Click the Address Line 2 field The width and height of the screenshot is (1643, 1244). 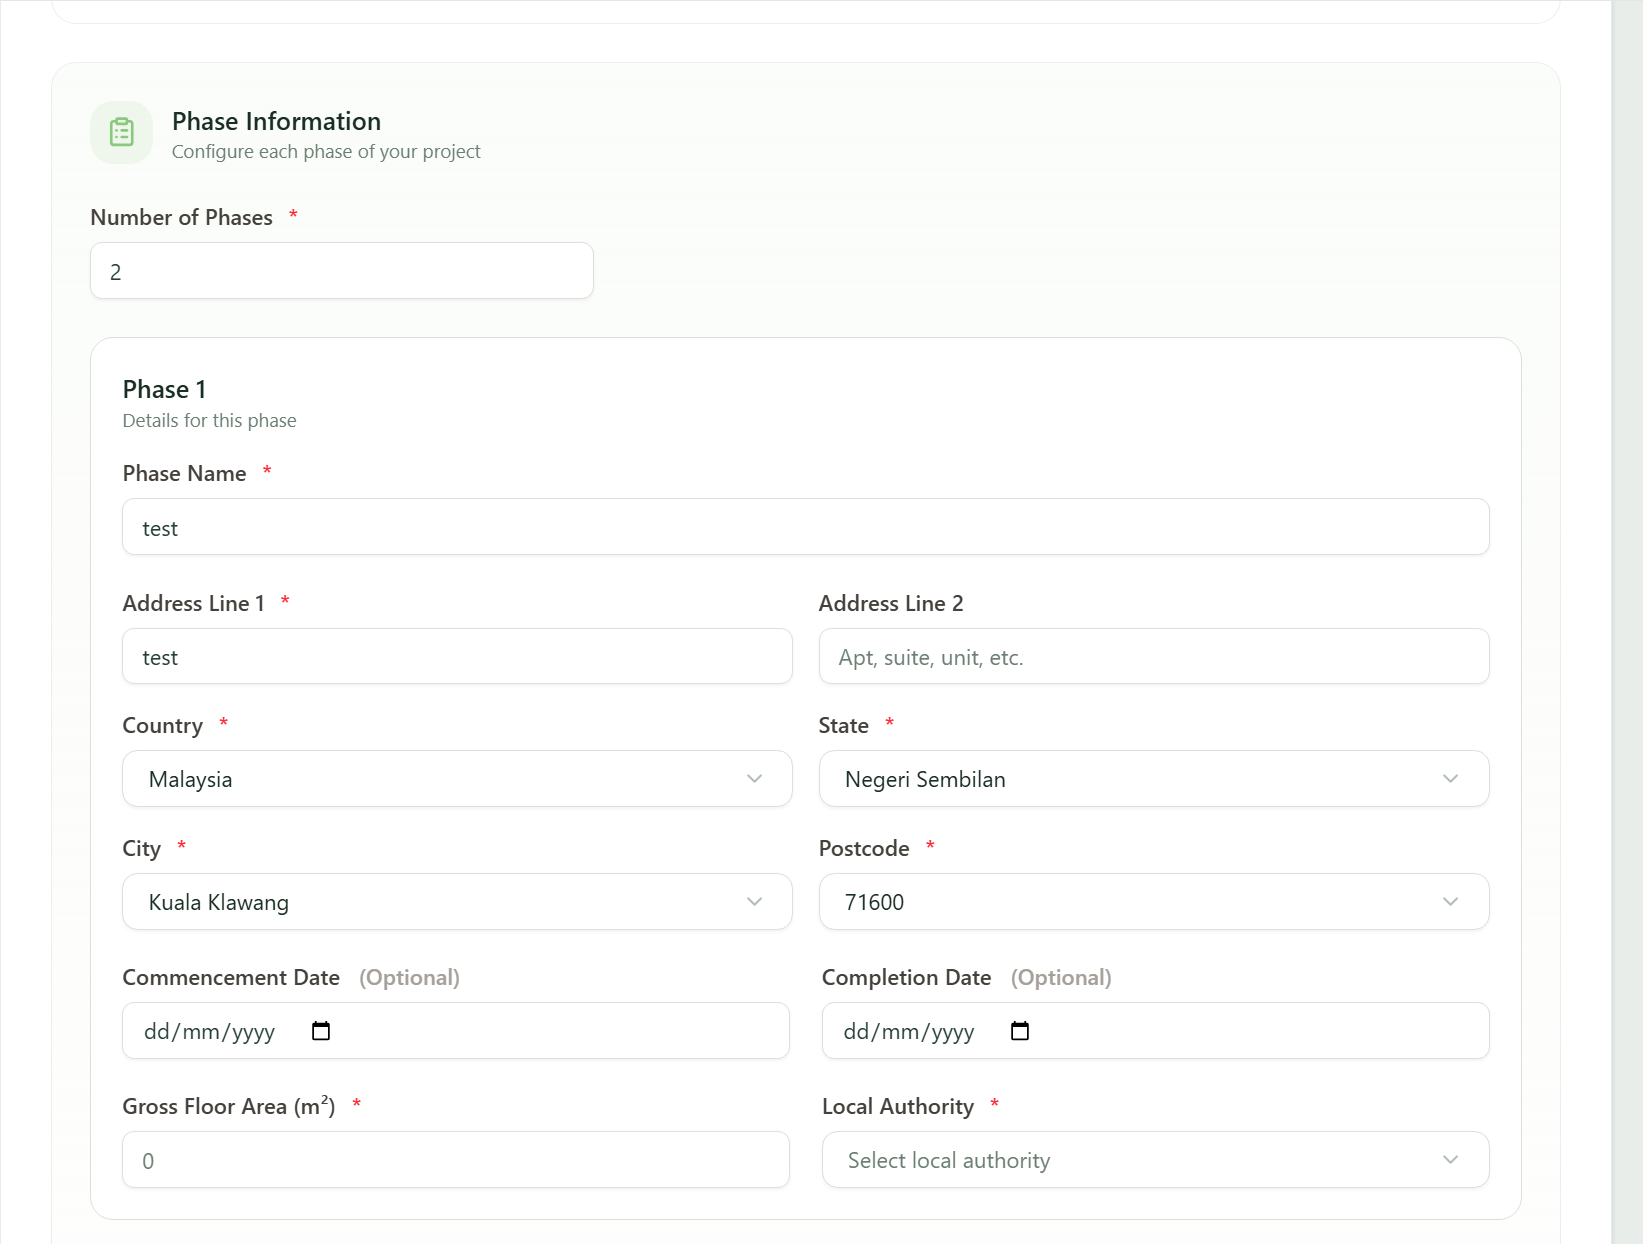click(1154, 657)
